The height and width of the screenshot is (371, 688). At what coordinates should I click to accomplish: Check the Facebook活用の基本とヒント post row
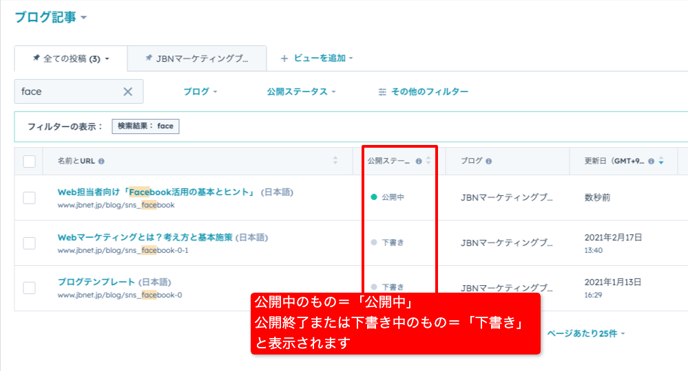pyautogui.click(x=29, y=198)
